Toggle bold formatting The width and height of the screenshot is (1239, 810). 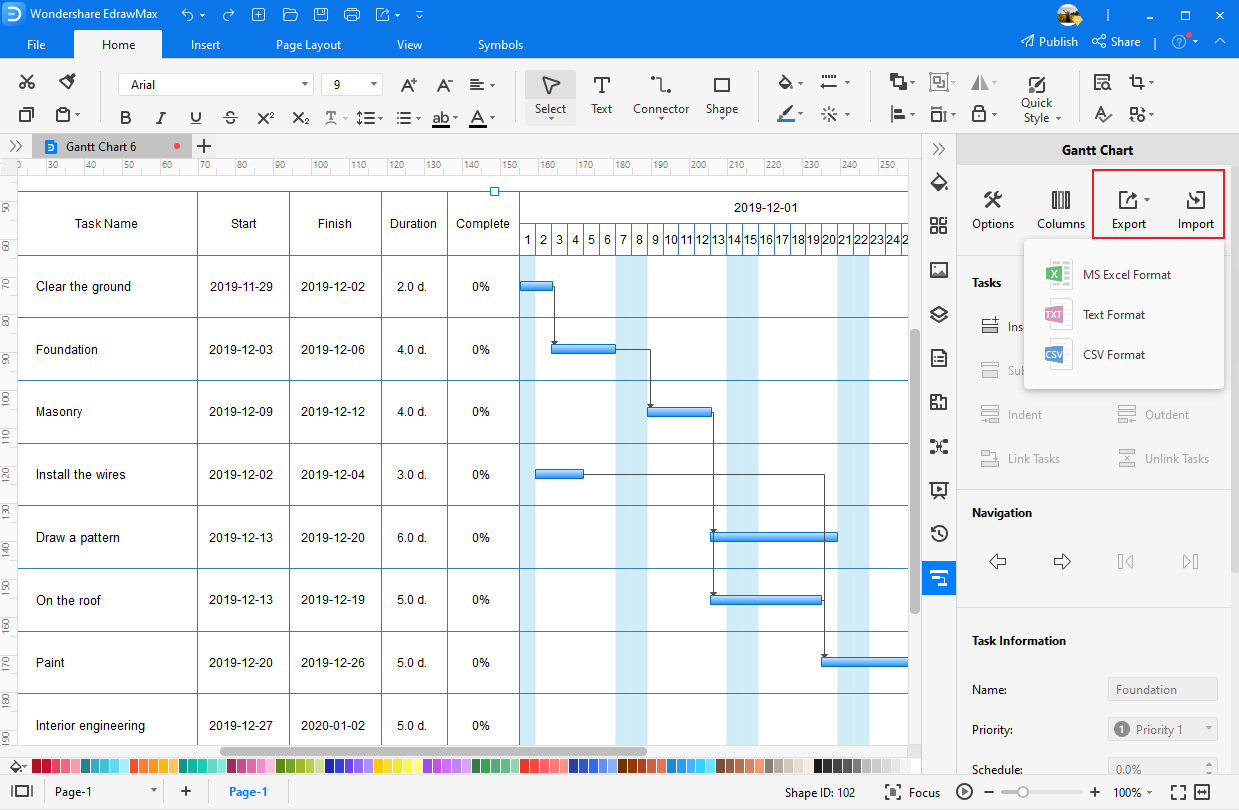(125, 117)
